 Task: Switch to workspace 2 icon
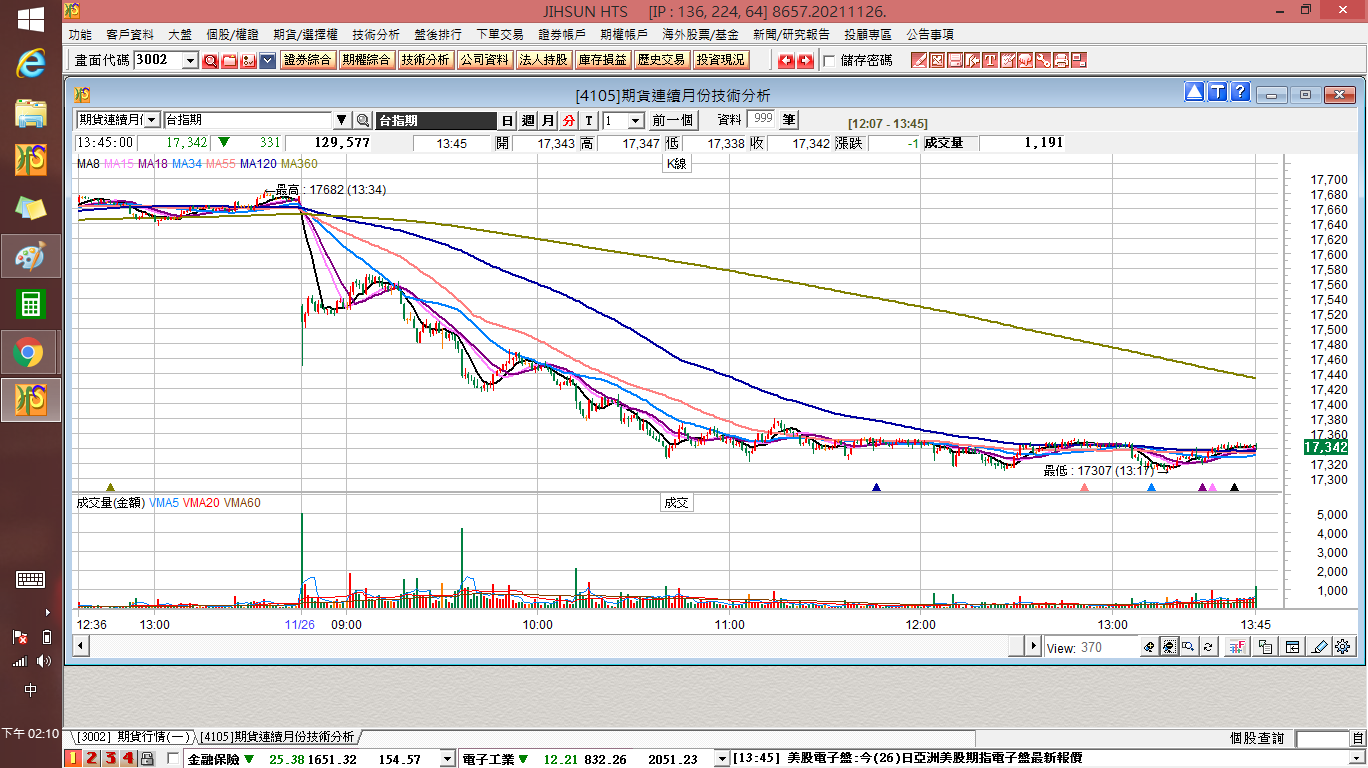pyautogui.click(x=91, y=759)
